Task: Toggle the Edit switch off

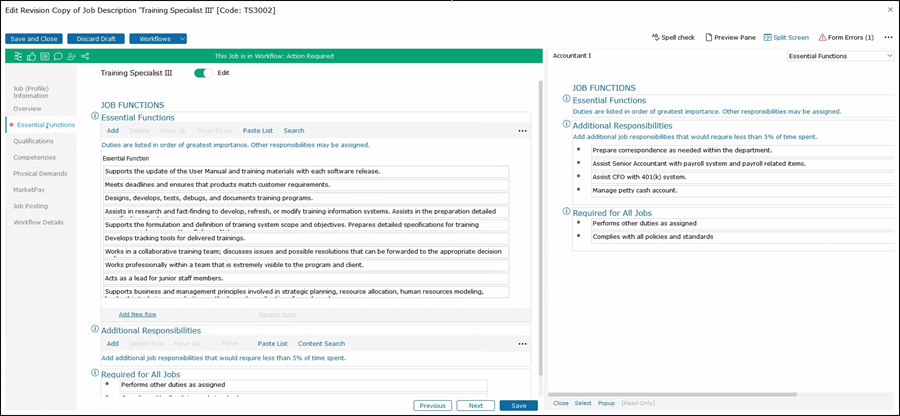Action: 205,73
